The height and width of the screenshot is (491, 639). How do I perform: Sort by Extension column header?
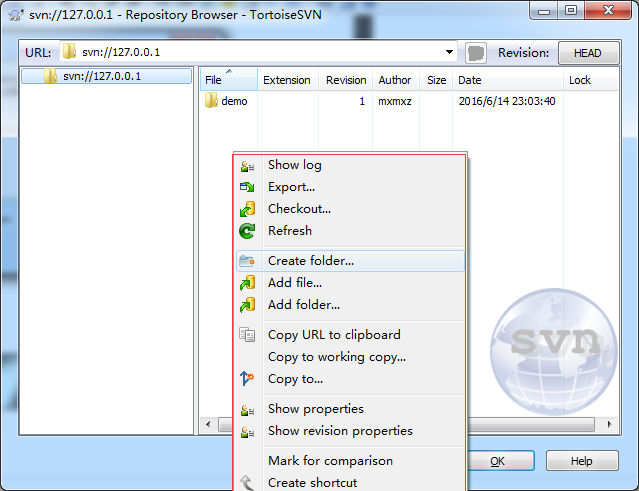click(x=287, y=80)
